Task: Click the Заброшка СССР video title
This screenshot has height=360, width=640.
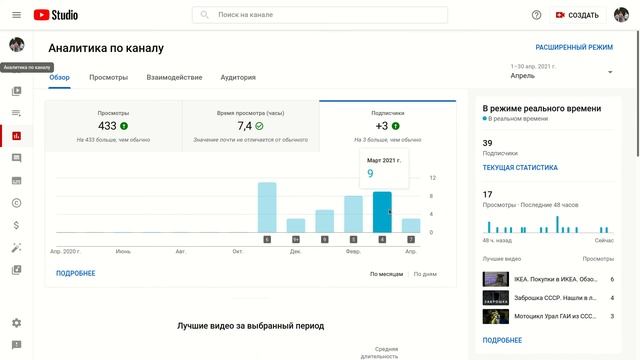Action: [555, 298]
